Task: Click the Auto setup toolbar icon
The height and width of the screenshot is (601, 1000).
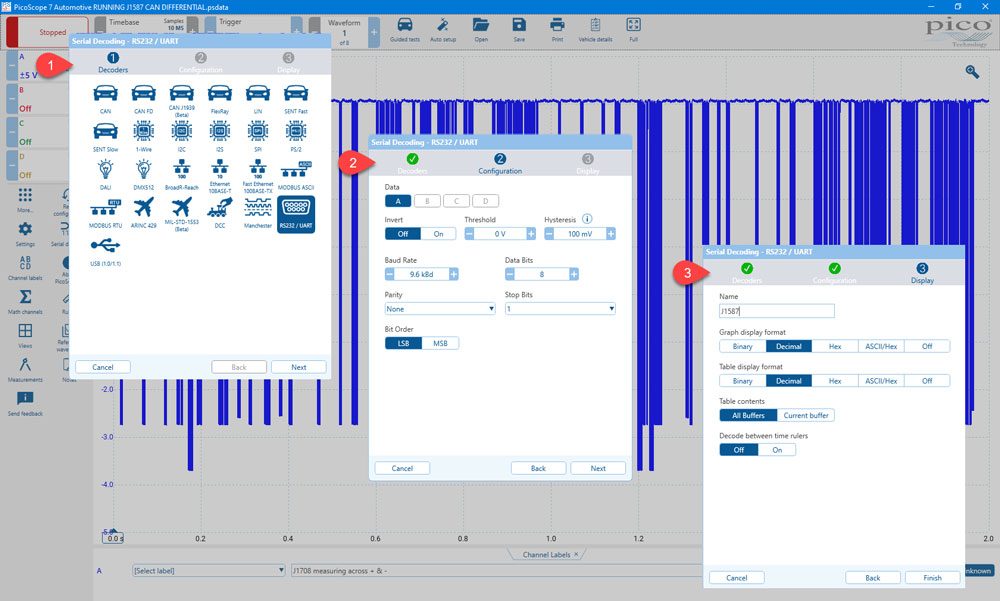Action: click(443, 29)
